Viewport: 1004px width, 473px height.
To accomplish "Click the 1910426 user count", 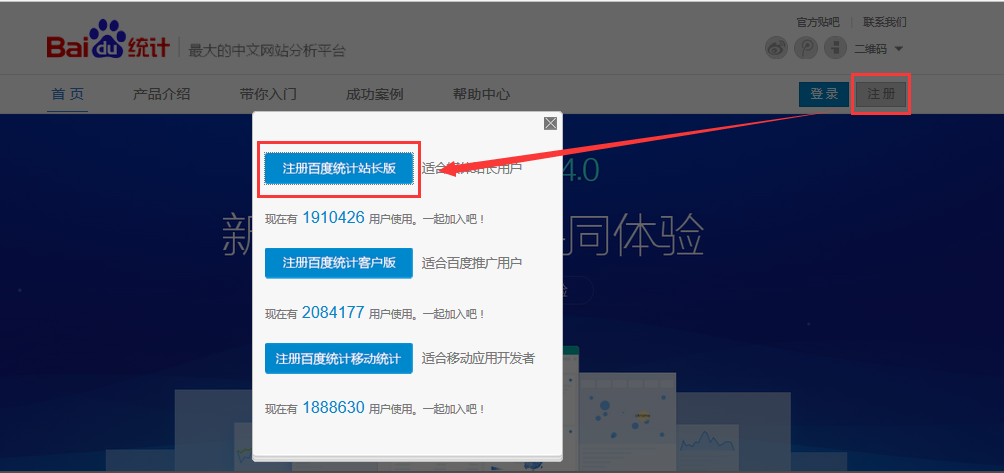I will tap(333, 218).
